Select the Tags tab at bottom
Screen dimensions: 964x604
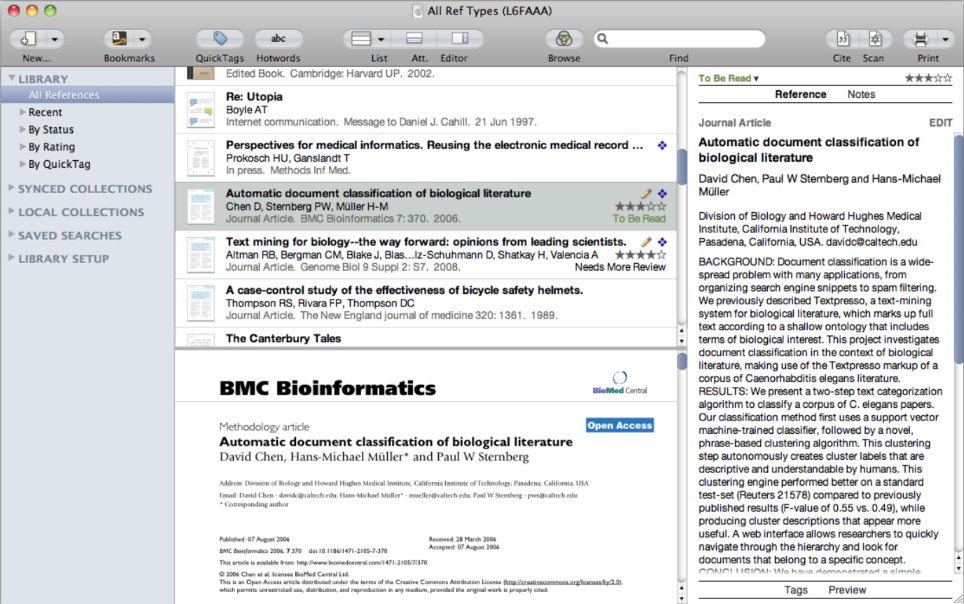tap(796, 590)
